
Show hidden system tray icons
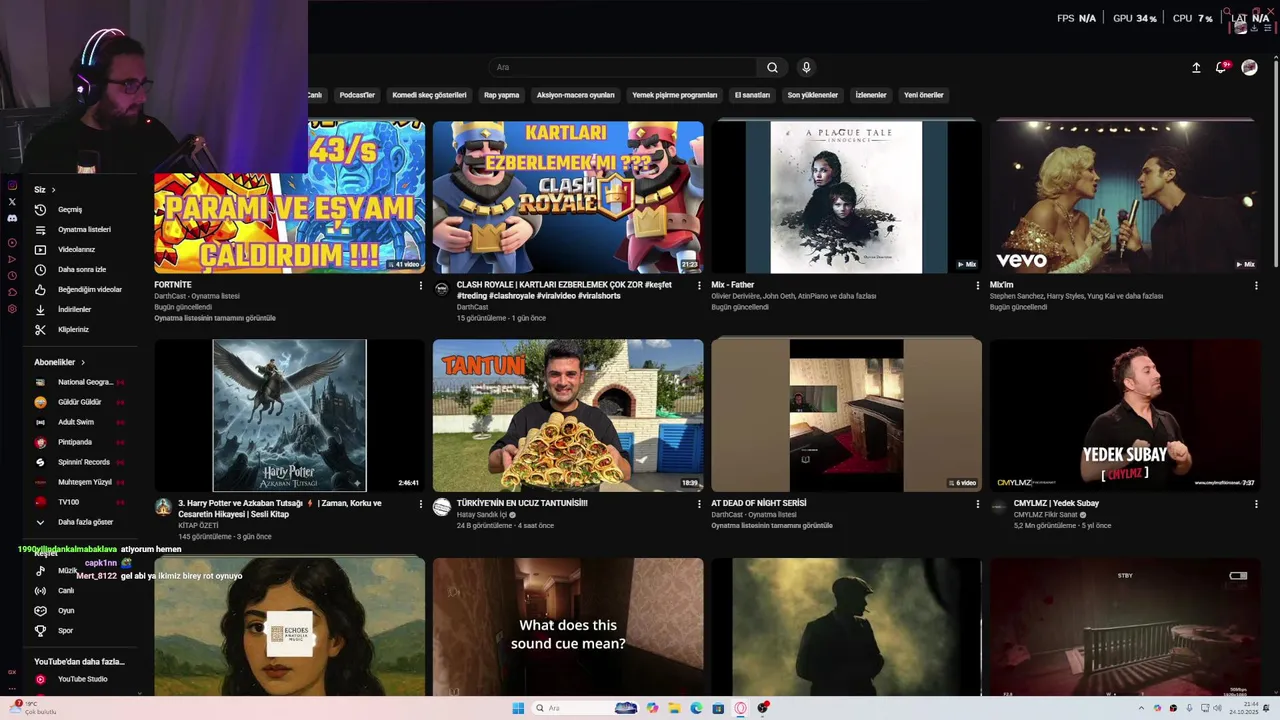[x=1141, y=708]
